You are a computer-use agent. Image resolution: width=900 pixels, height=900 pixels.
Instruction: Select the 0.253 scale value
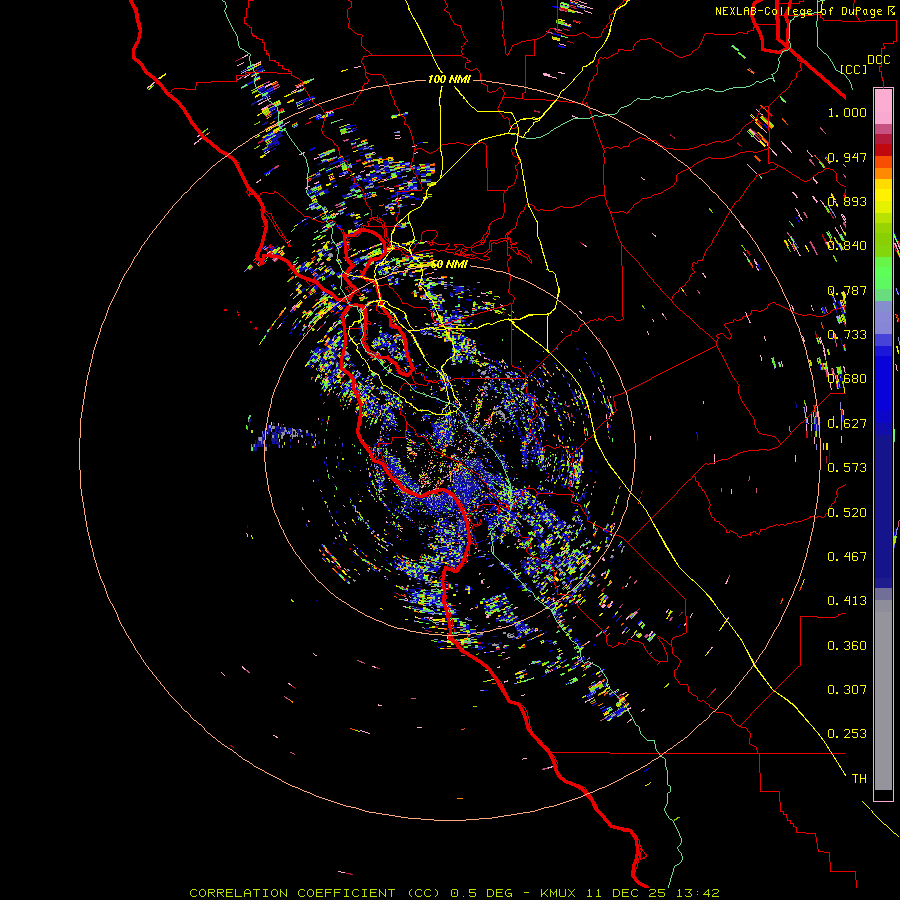847,734
